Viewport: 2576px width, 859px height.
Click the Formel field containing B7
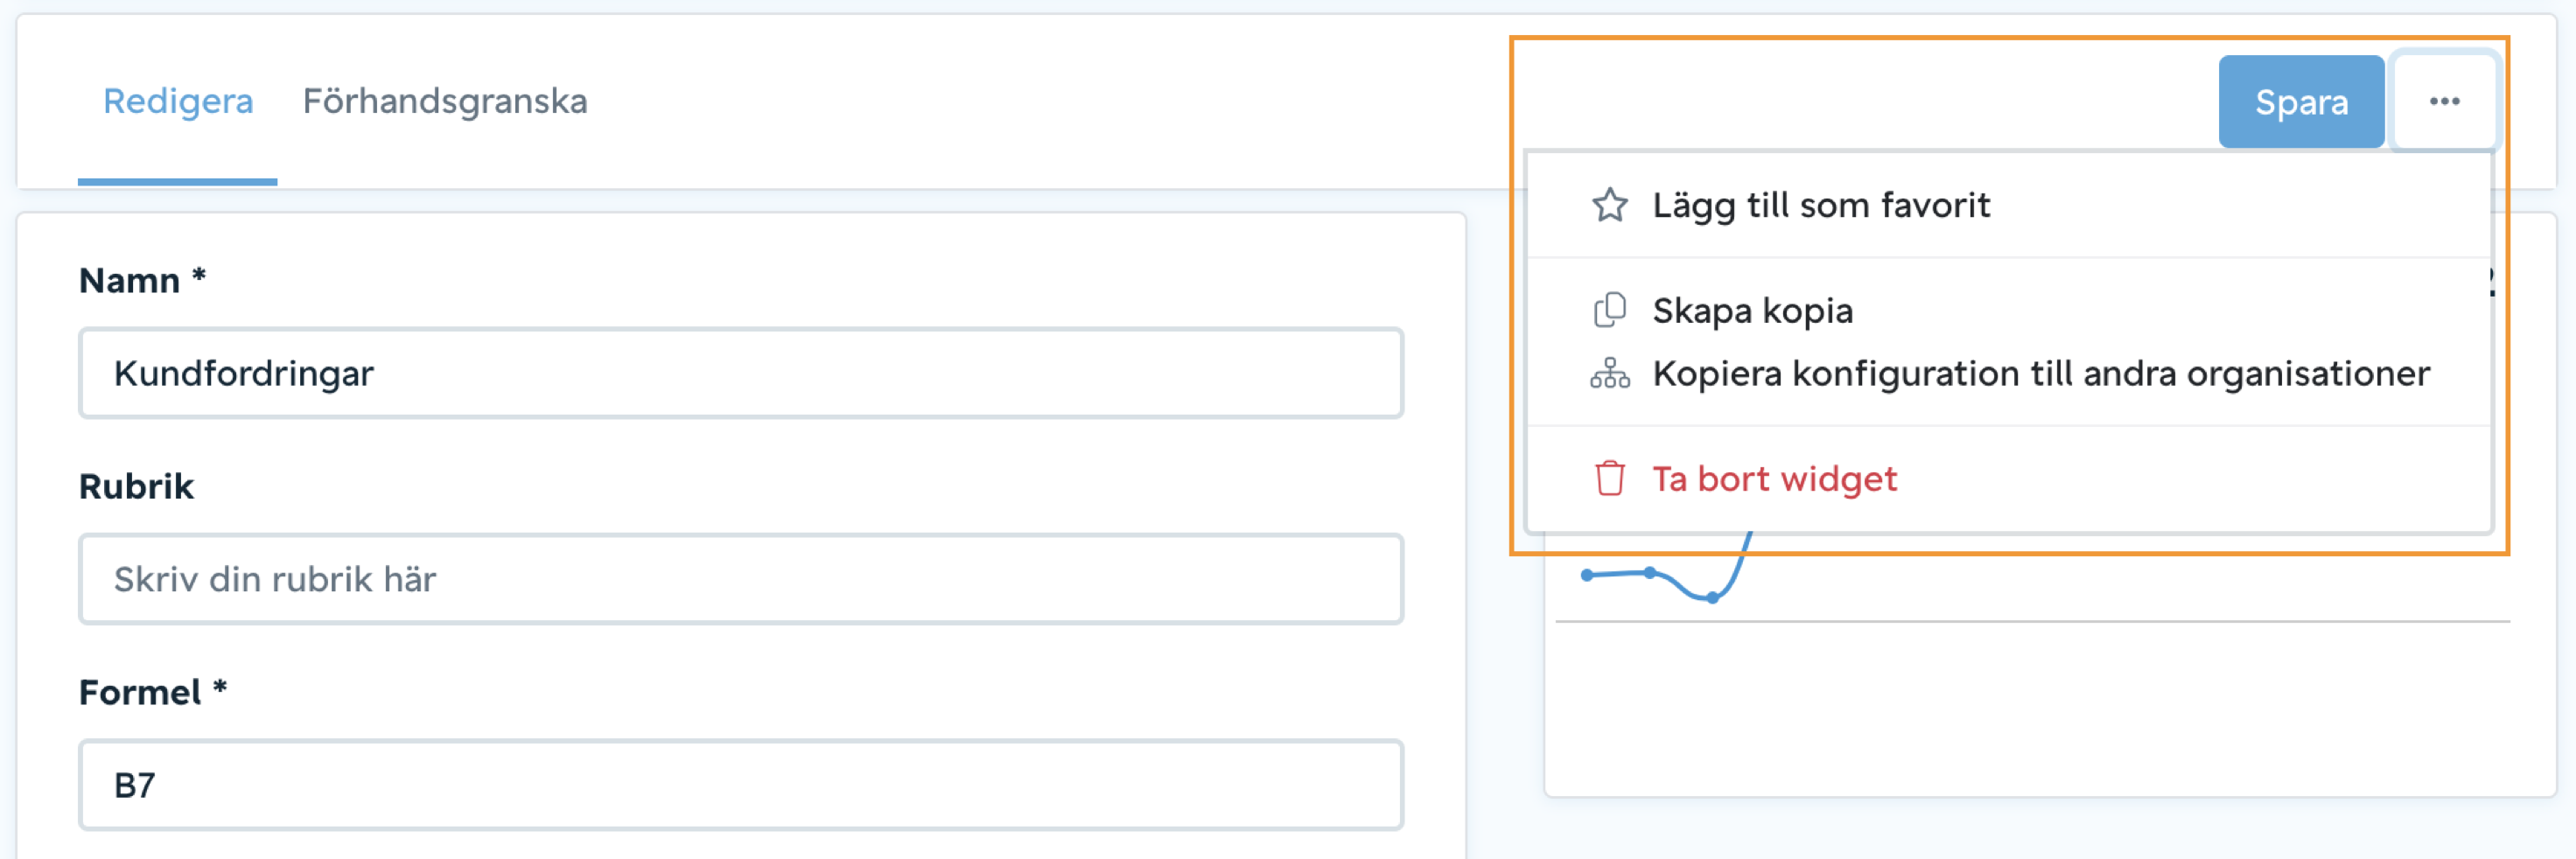740,785
